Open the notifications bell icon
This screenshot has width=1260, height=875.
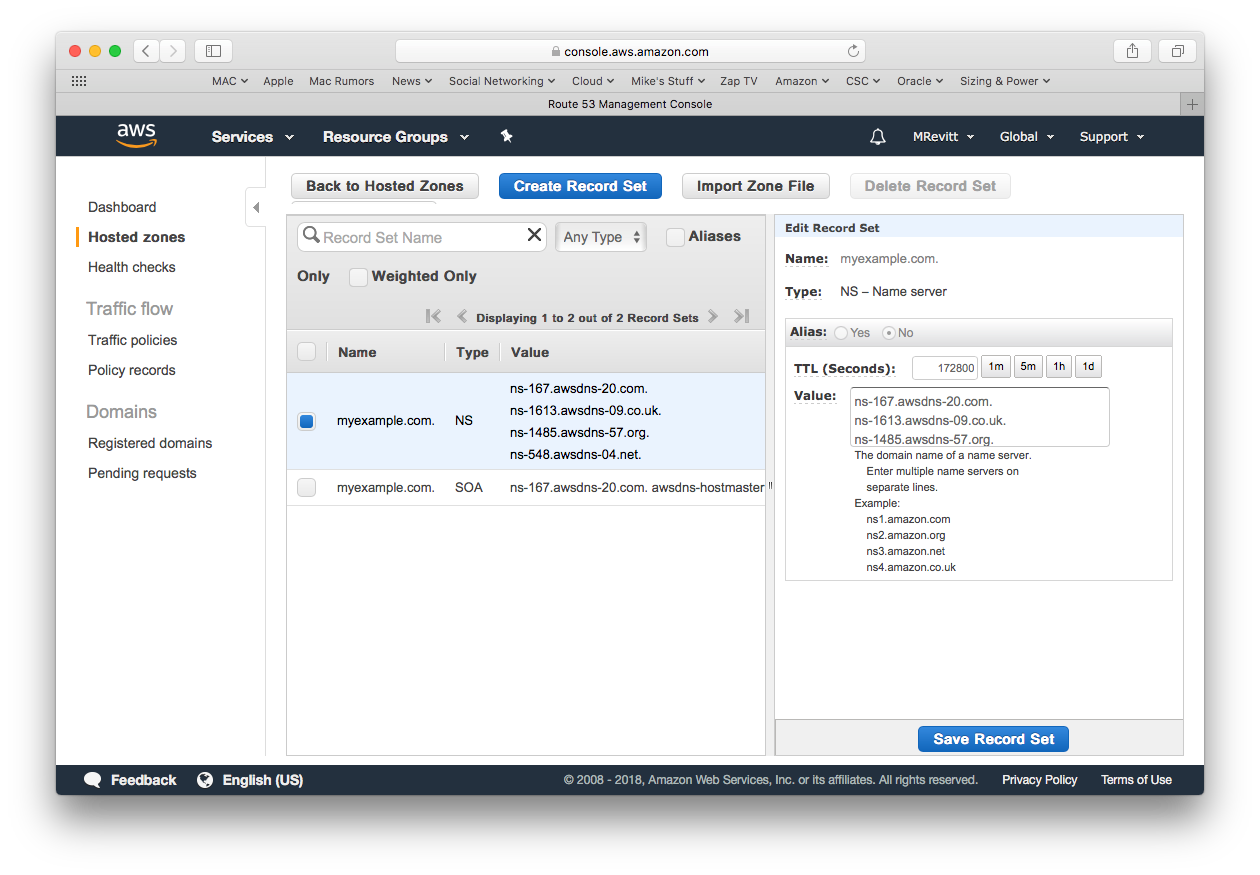click(878, 137)
